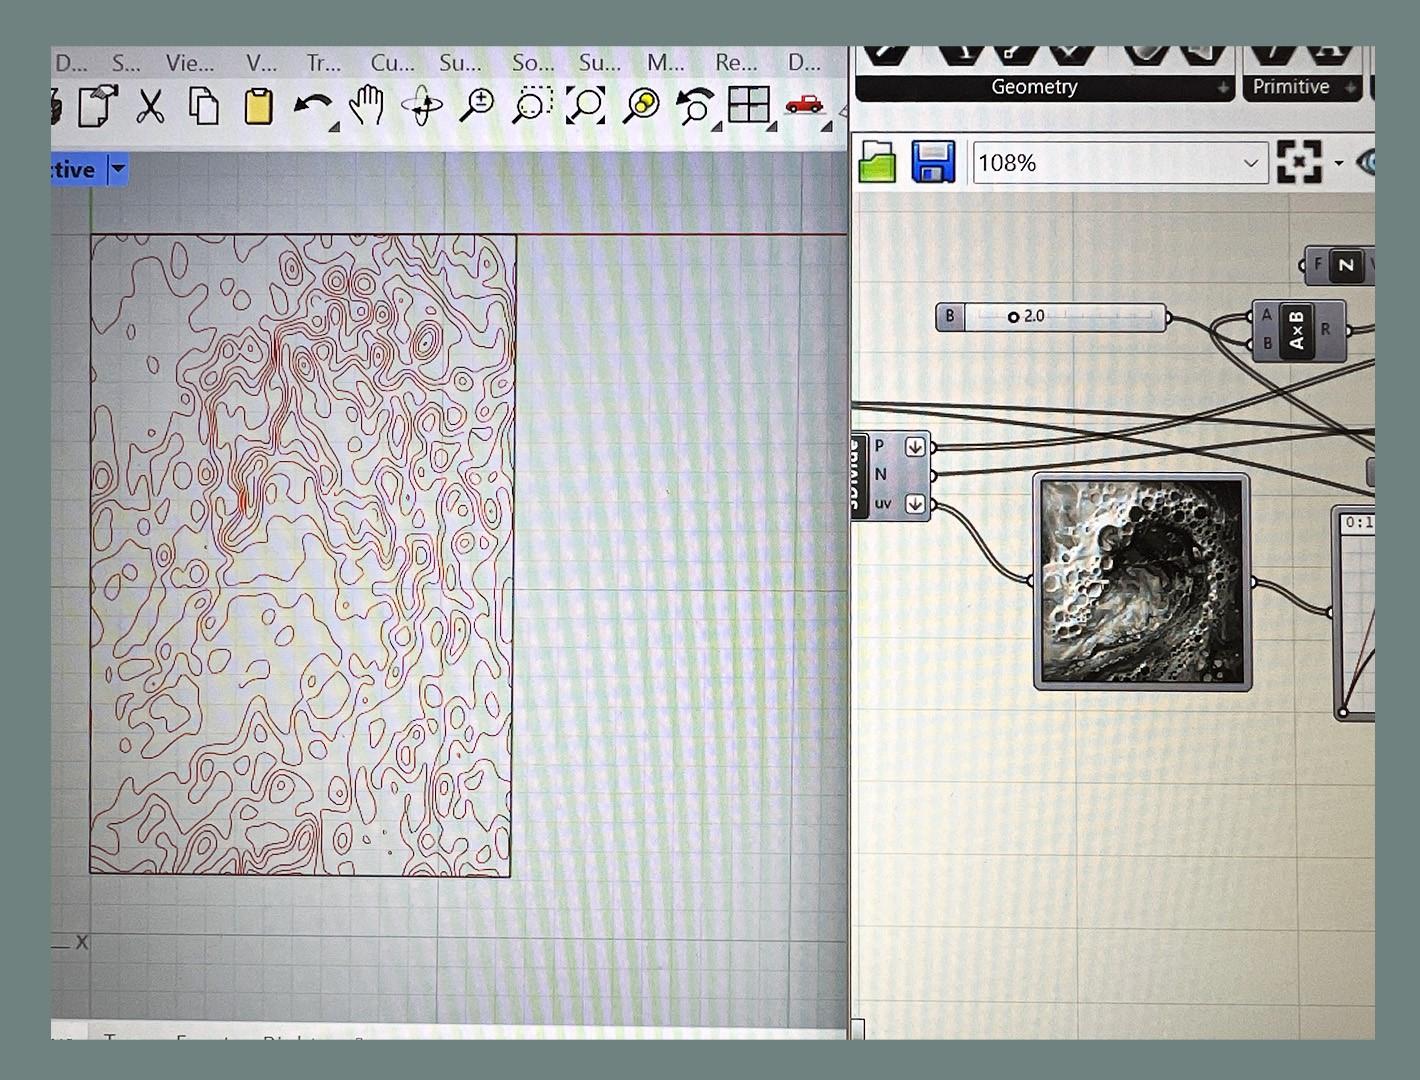Click the uv output arrow on the component
1420x1080 pixels.
pyautogui.click(x=915, y=504)
